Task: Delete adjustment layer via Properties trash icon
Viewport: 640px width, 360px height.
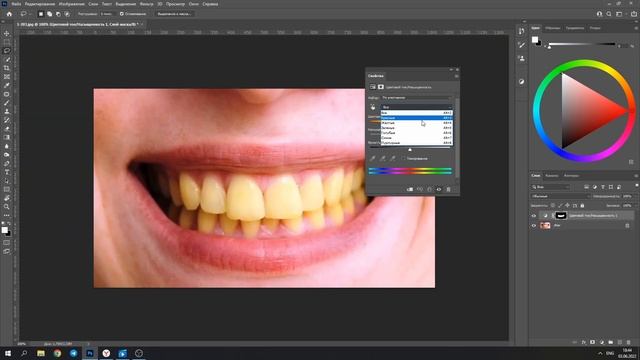Action: click(x=448, y=189)
